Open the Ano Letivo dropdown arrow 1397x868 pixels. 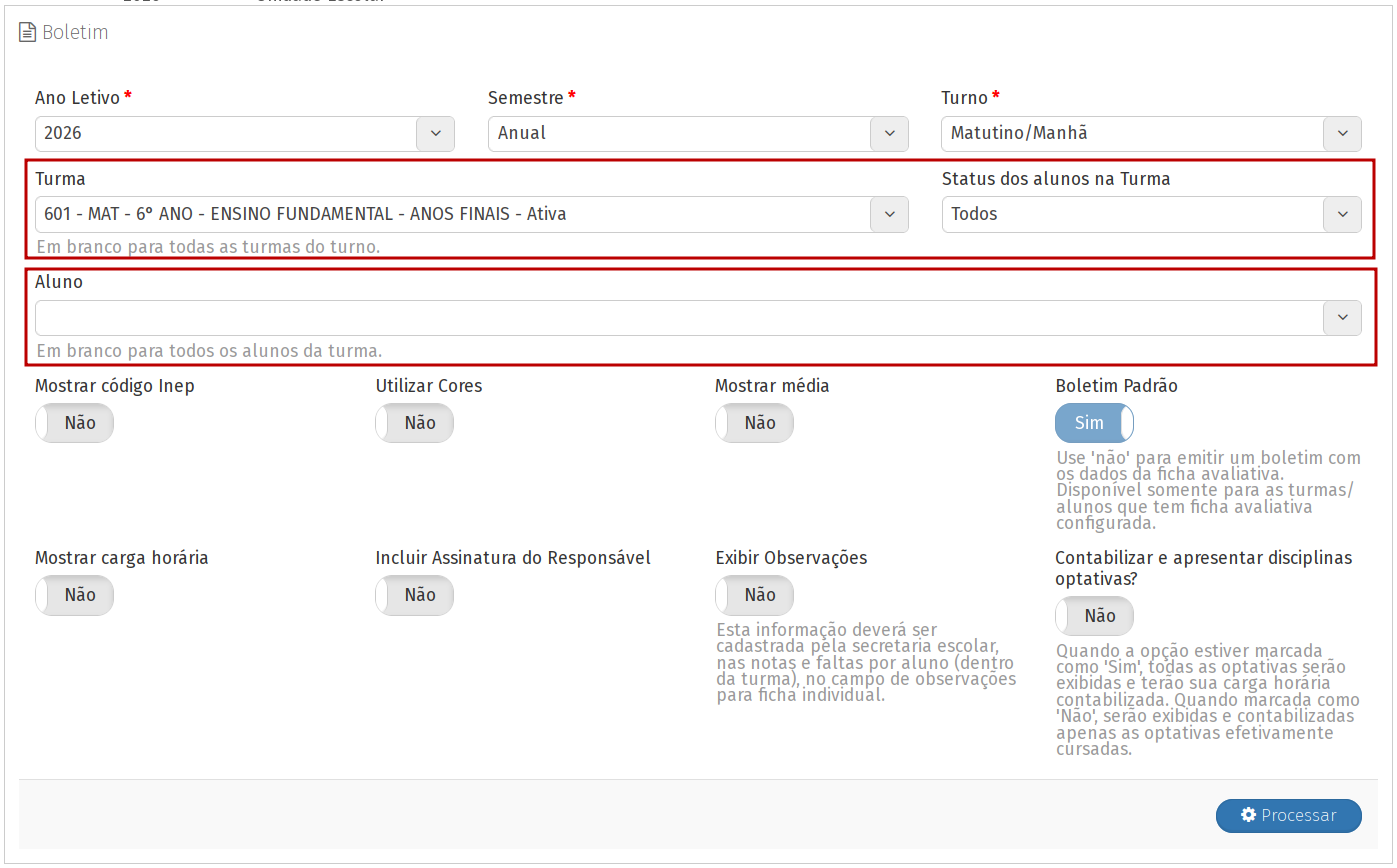point(435,134)
